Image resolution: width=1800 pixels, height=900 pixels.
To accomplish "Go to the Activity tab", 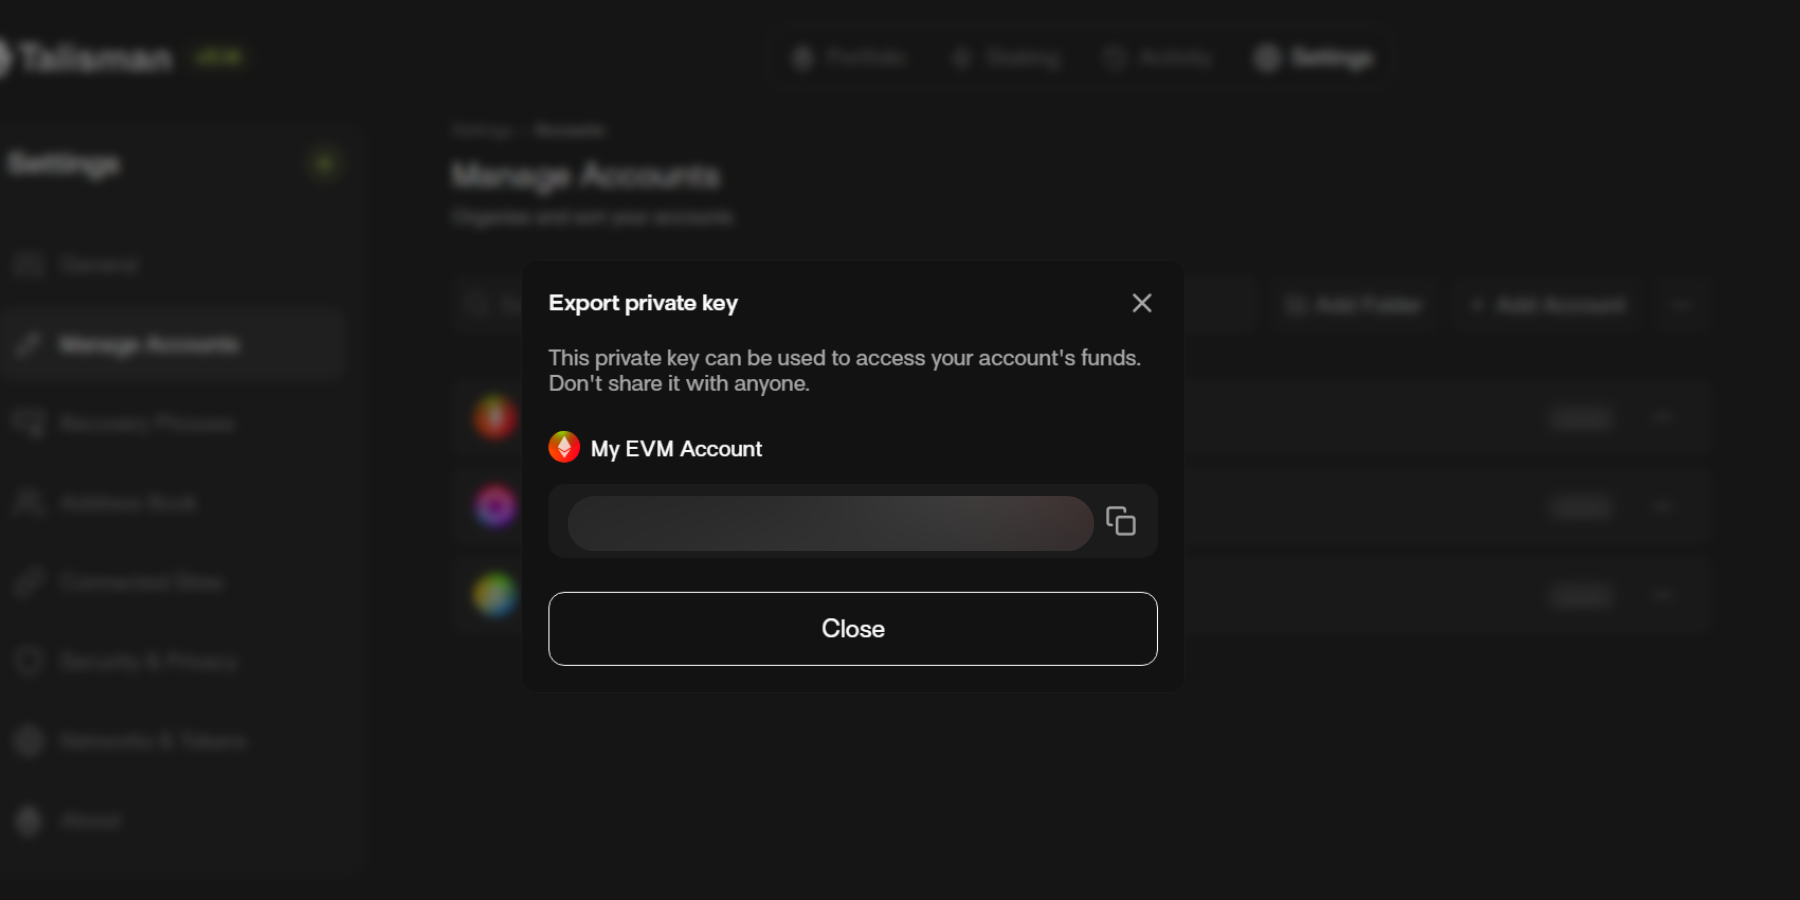I will (1158, 58).
